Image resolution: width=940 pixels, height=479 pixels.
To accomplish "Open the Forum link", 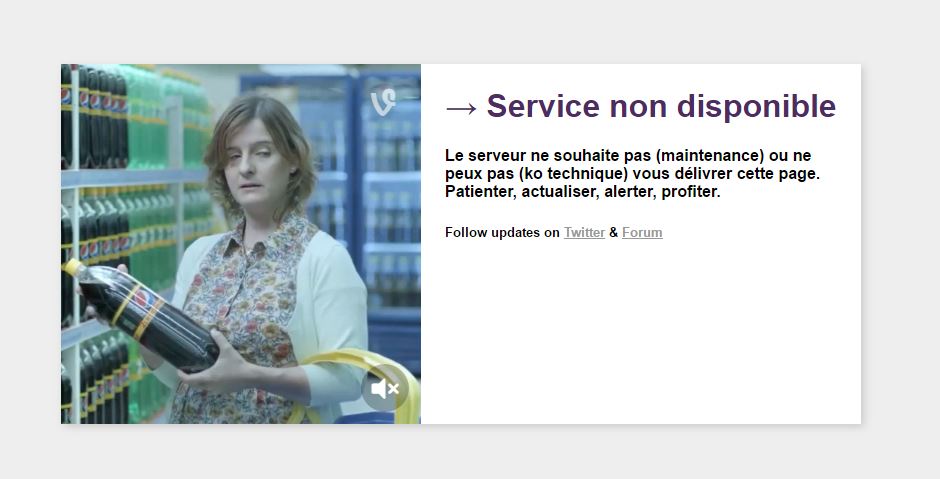I will tap(642, 233).
